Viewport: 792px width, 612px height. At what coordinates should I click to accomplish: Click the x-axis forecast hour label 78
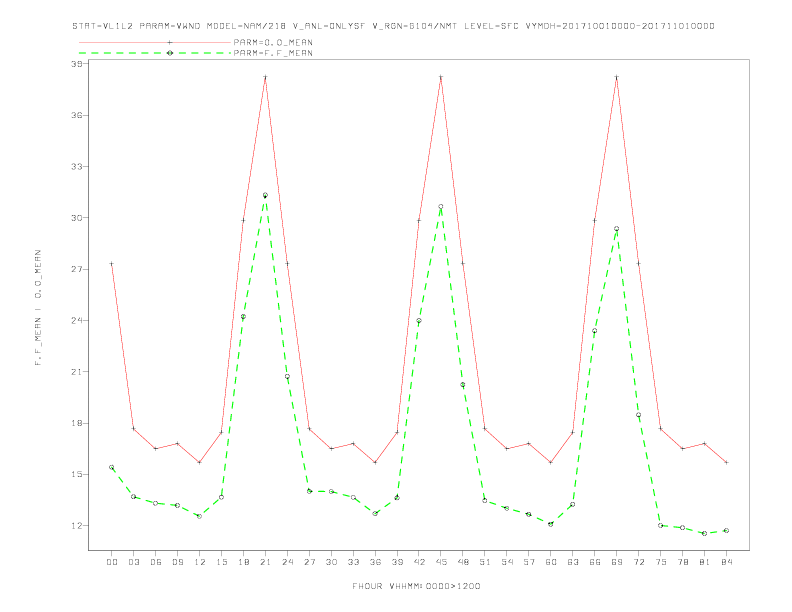(682, 562)
